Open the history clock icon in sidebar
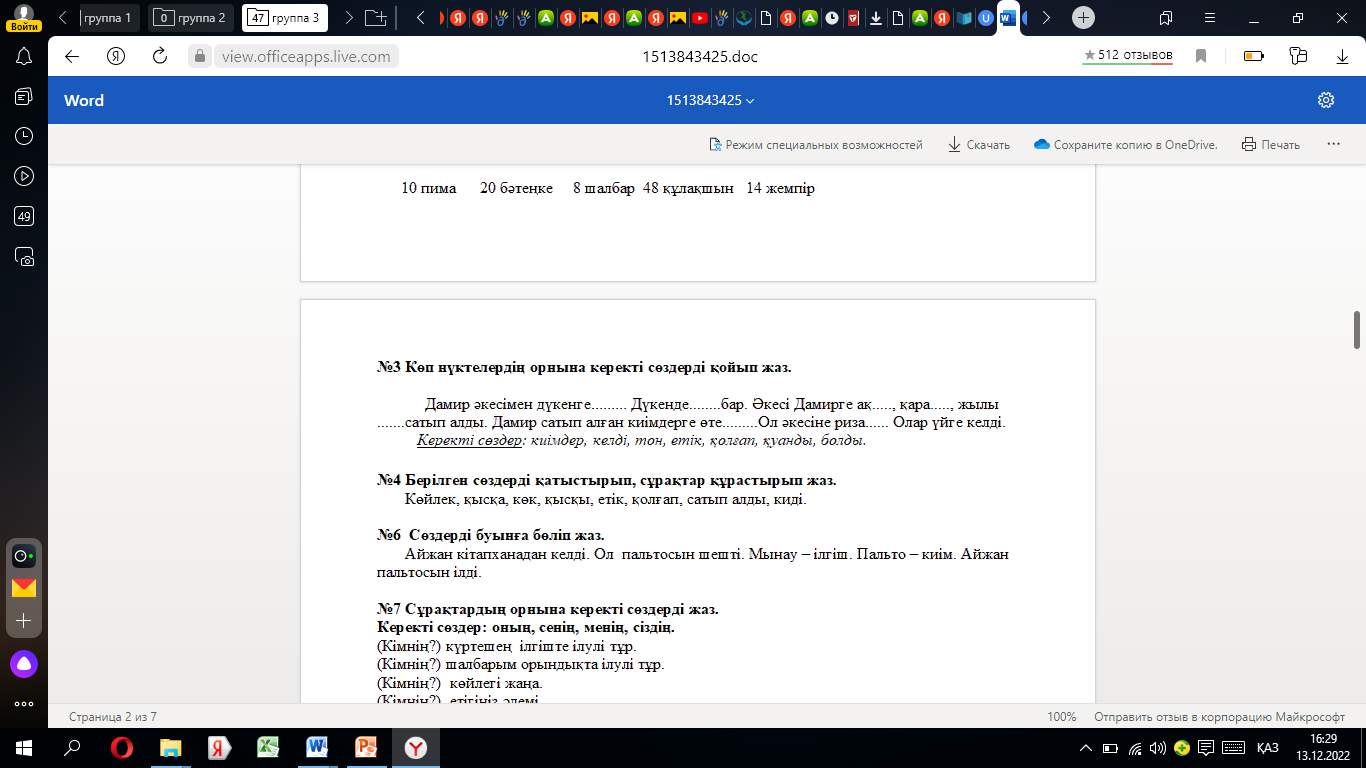 (24, 136)
